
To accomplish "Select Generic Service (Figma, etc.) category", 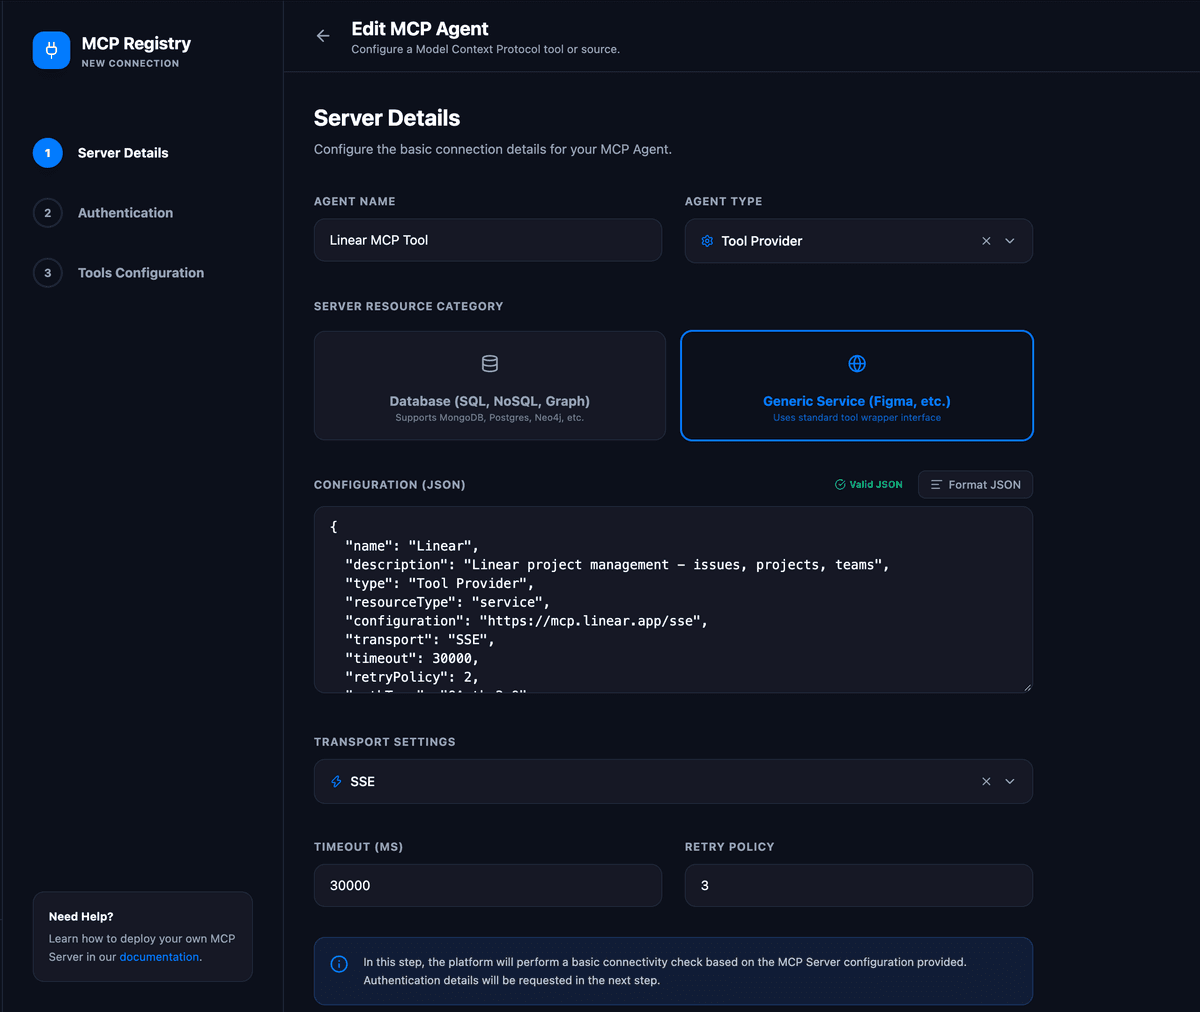I will click(x=857, y=386).
